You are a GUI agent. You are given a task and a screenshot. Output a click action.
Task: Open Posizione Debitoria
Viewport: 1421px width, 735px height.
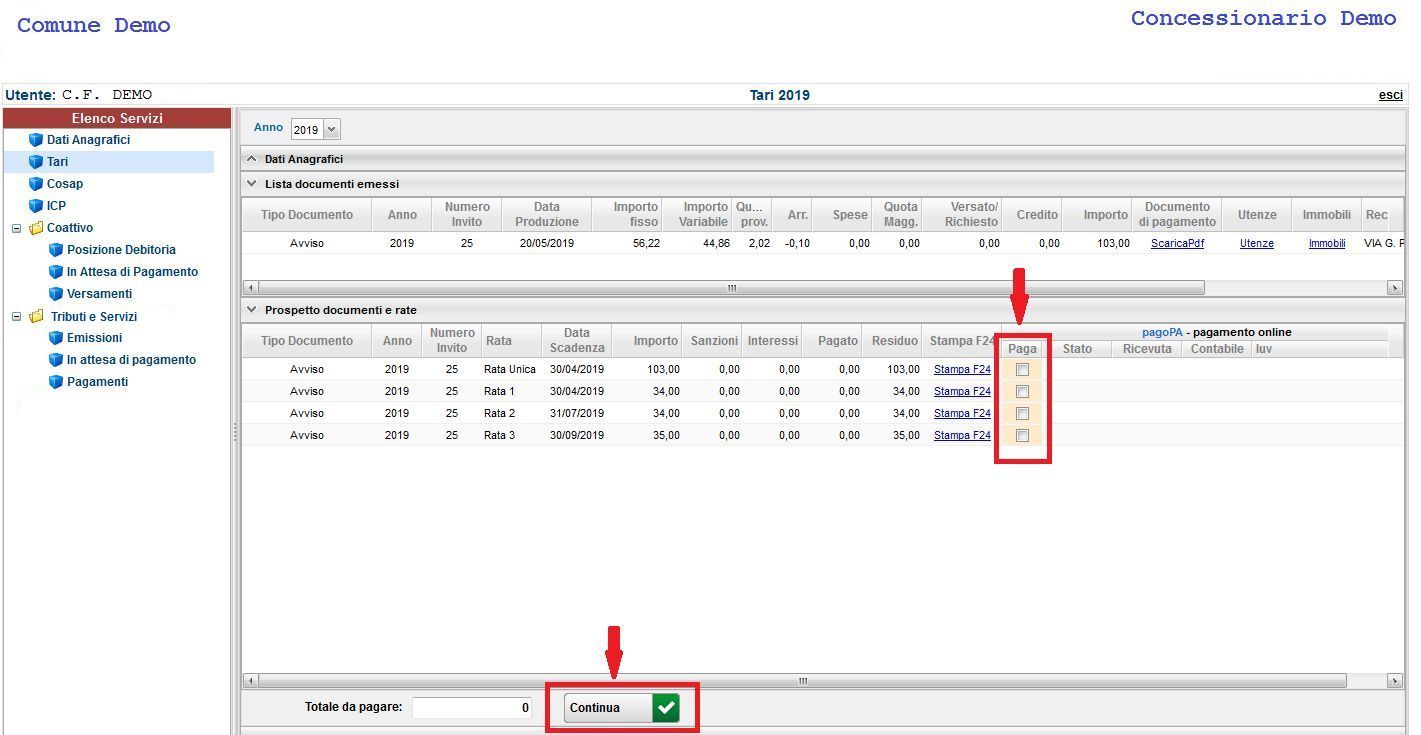(x=121, y=250)
